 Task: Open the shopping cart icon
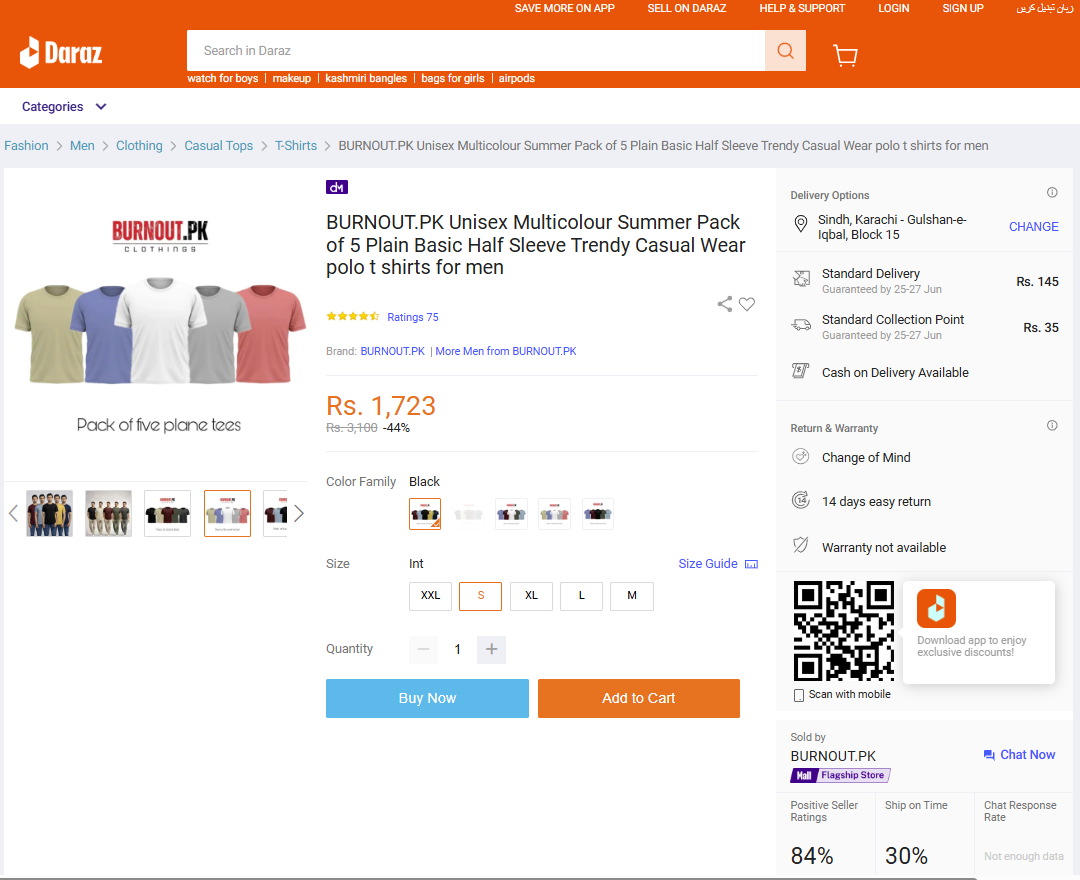pyautogui.click(x=845, y=54)
